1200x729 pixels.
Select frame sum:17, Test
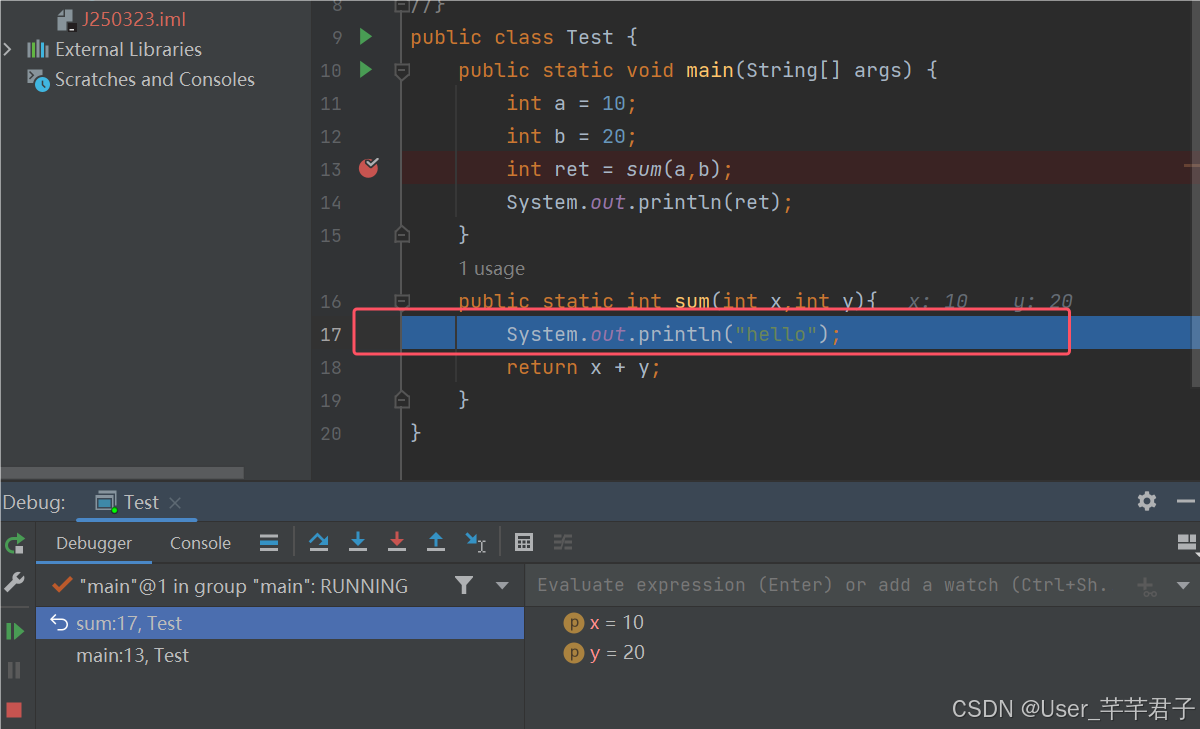[280, 623]
